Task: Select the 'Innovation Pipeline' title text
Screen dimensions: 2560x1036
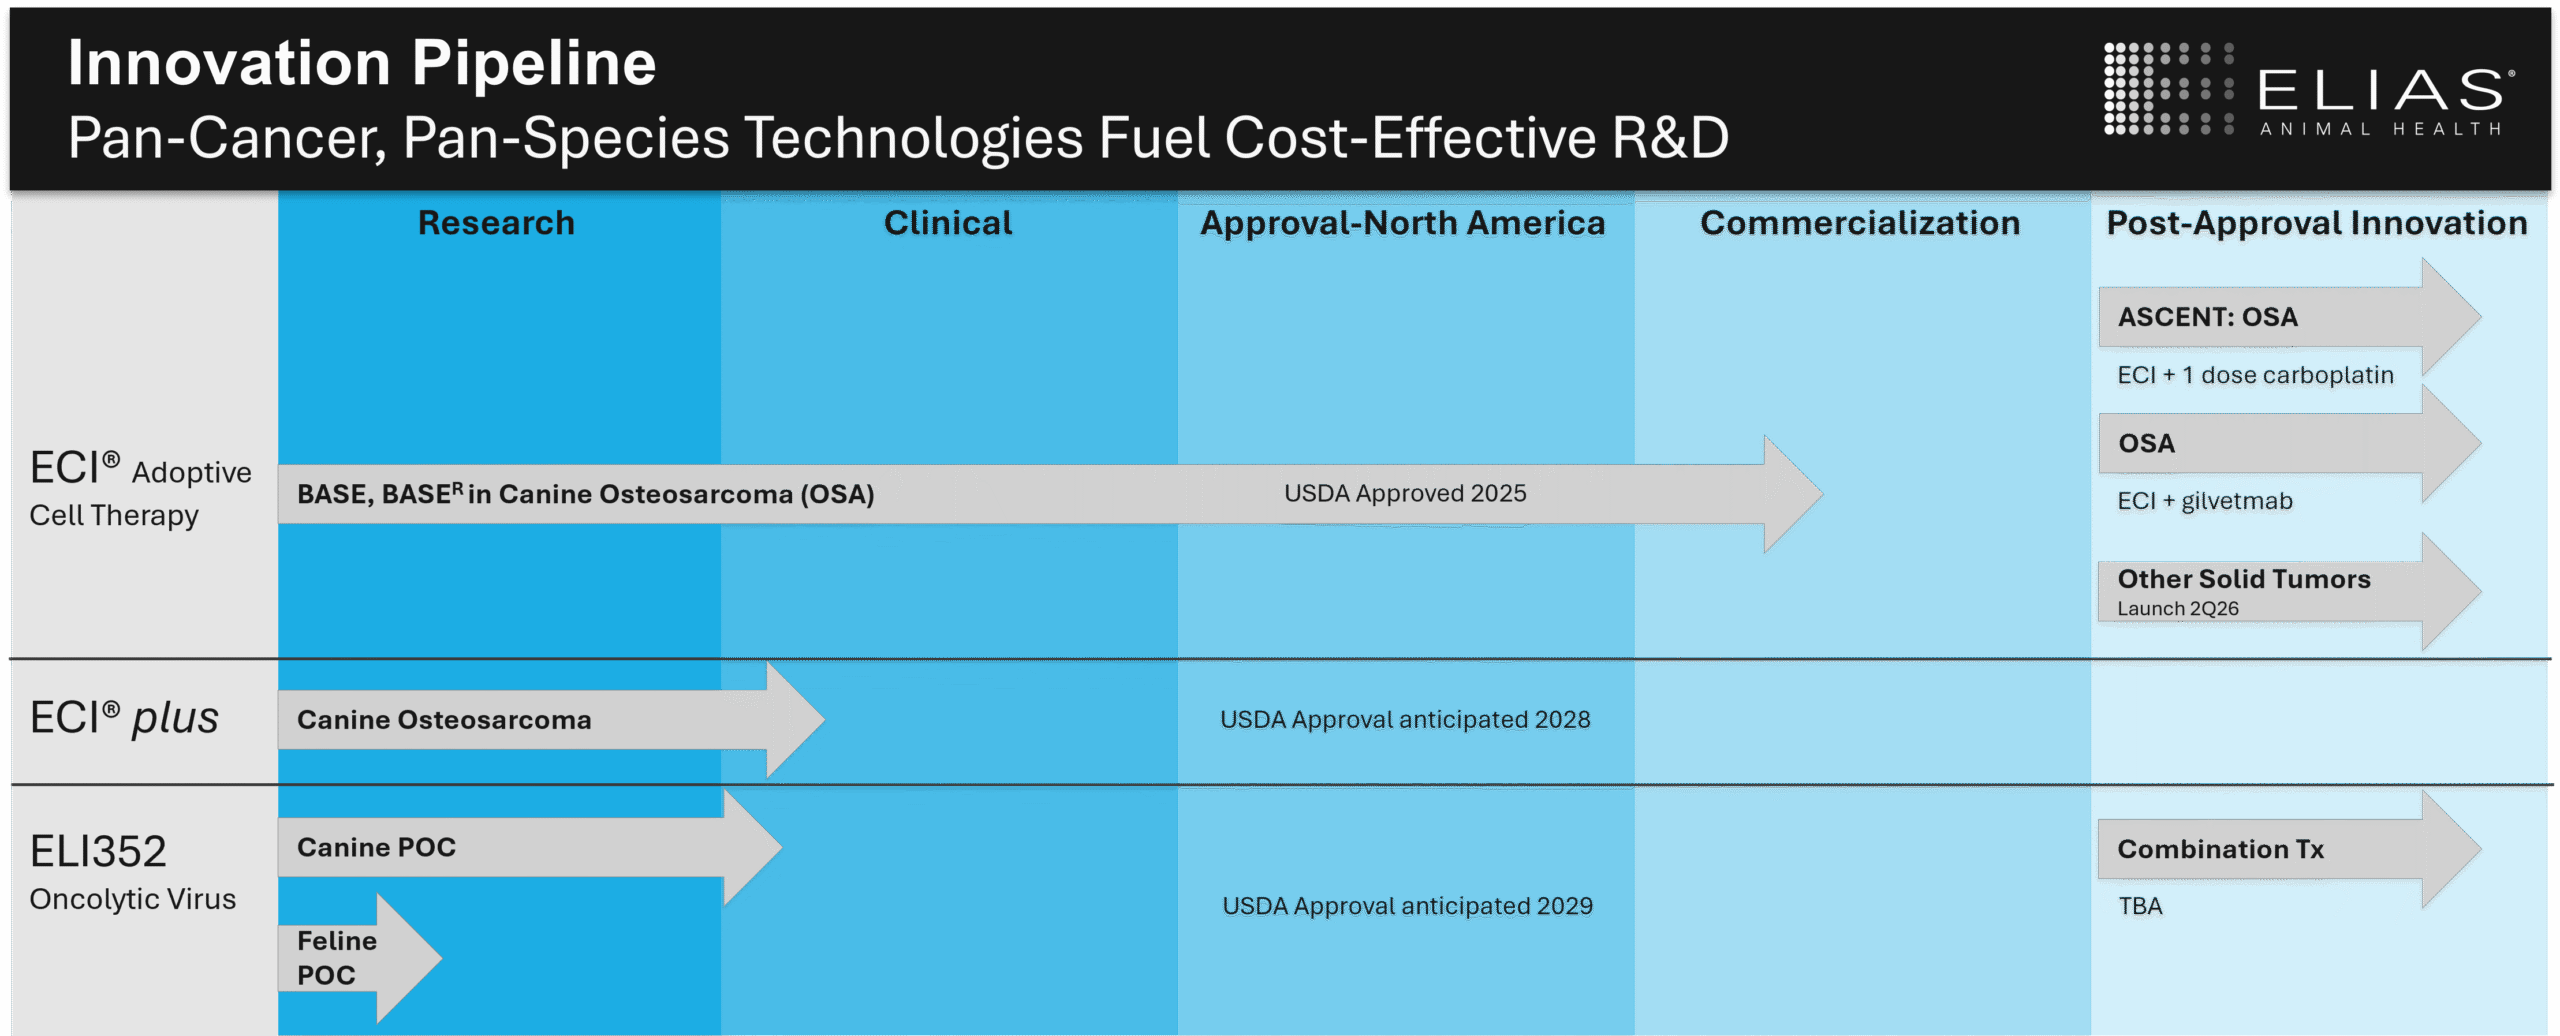Action: [362, 63]
